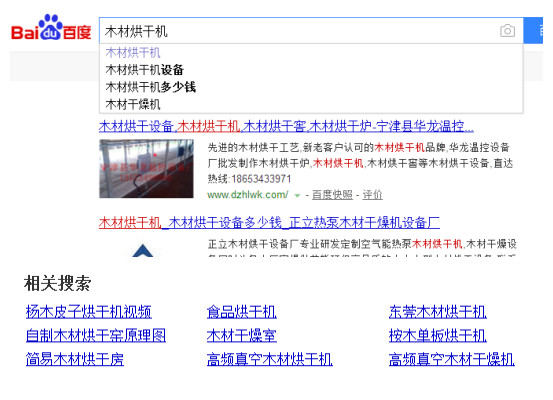Open related search 高频真空木材干燥机

pos(452,359)
